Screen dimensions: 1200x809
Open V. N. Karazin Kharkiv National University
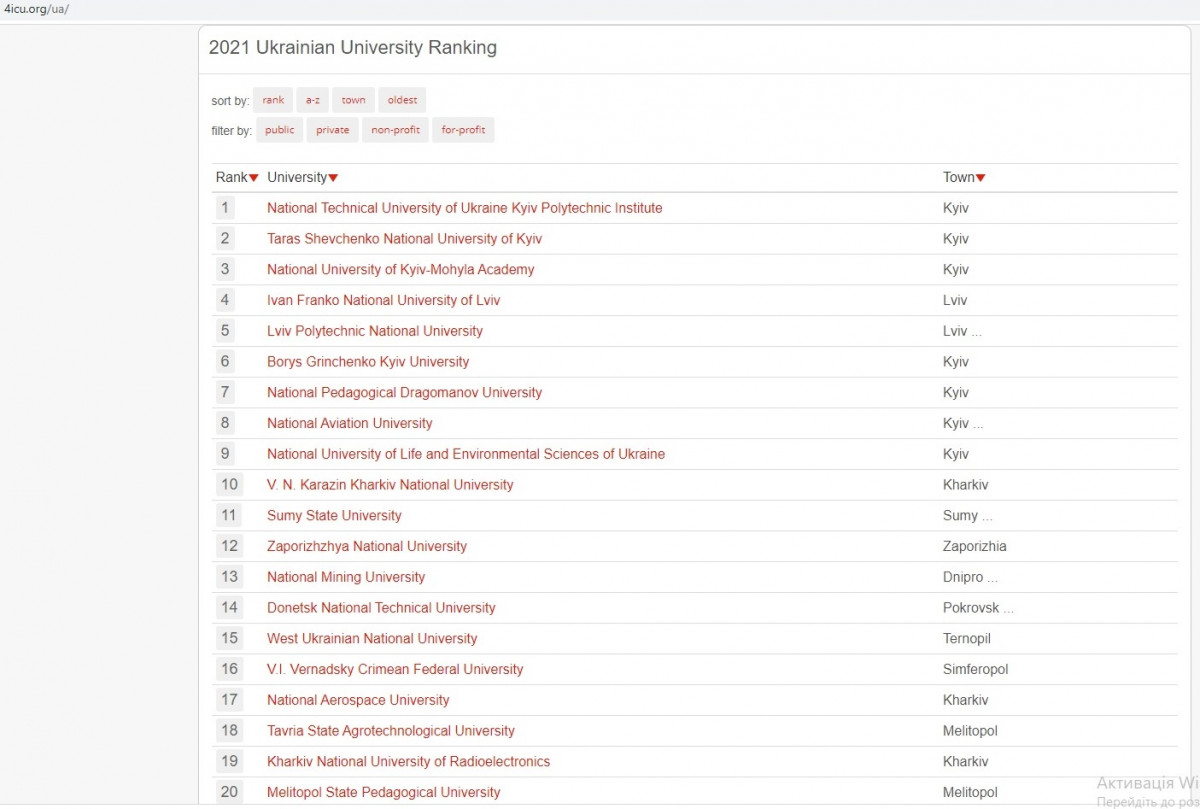coord(390,485)
